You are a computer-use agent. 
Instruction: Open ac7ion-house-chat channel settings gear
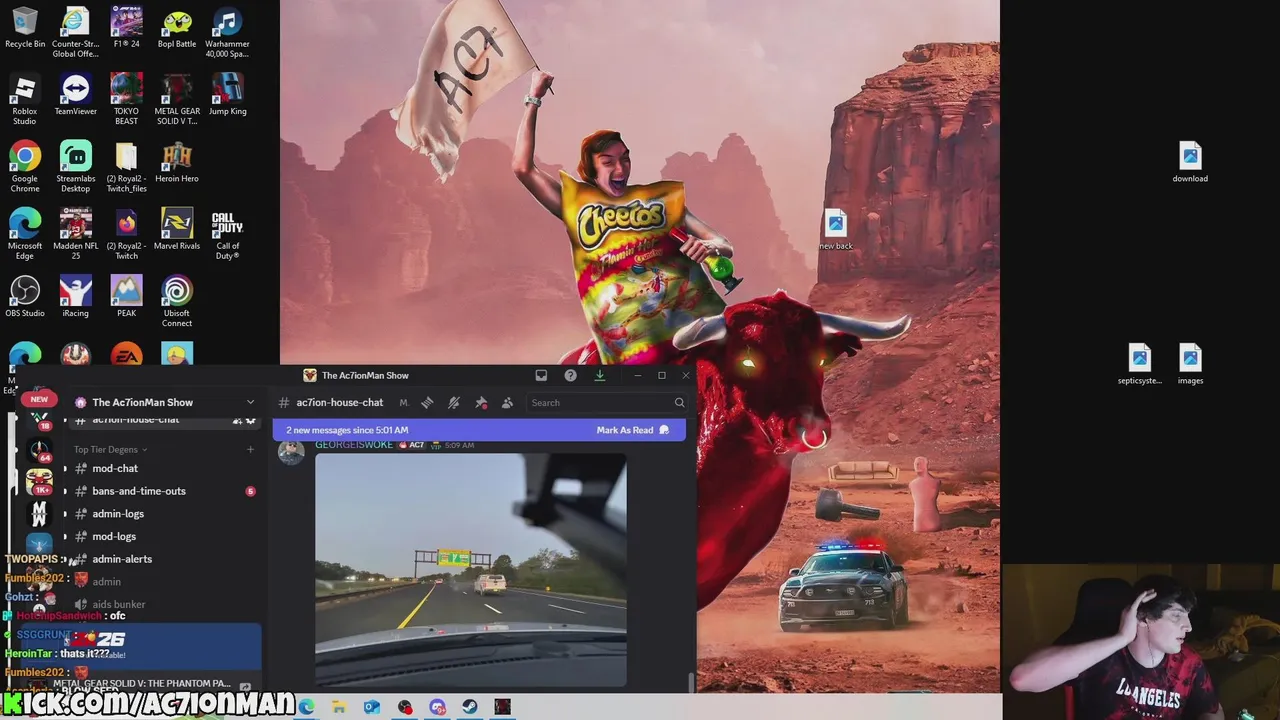(x=251, y=421)
